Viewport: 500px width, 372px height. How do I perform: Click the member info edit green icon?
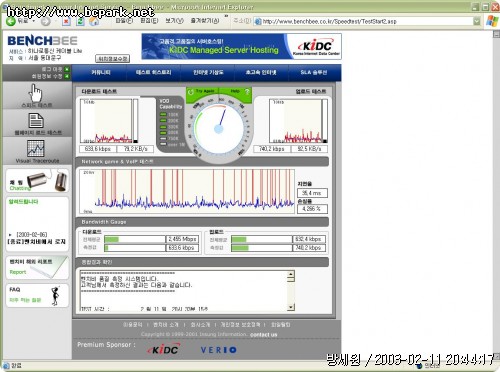tap(67, 76)
